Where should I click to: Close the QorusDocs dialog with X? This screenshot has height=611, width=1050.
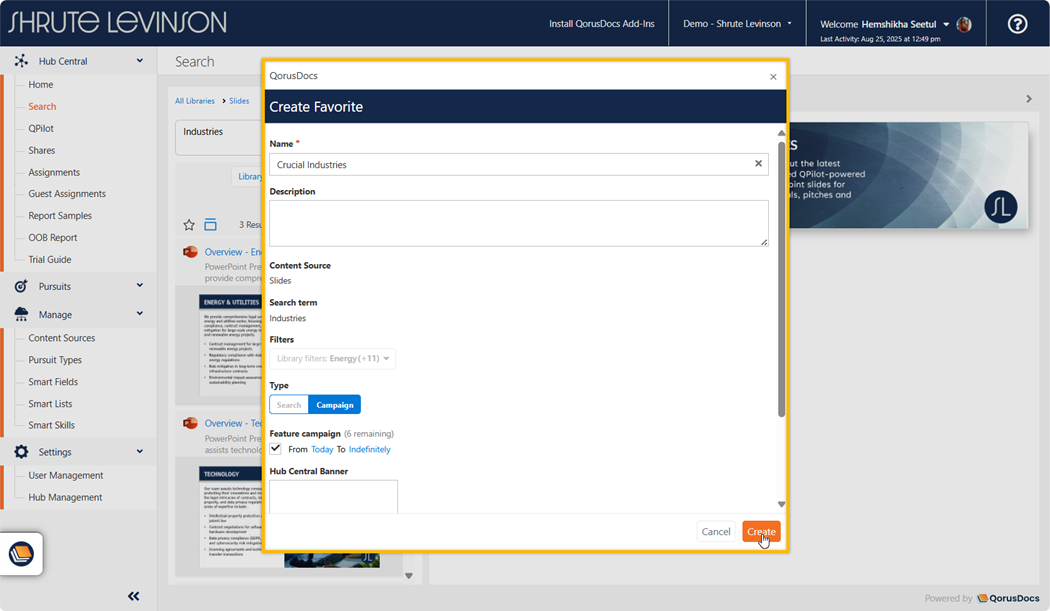click(x=773, y=77)
